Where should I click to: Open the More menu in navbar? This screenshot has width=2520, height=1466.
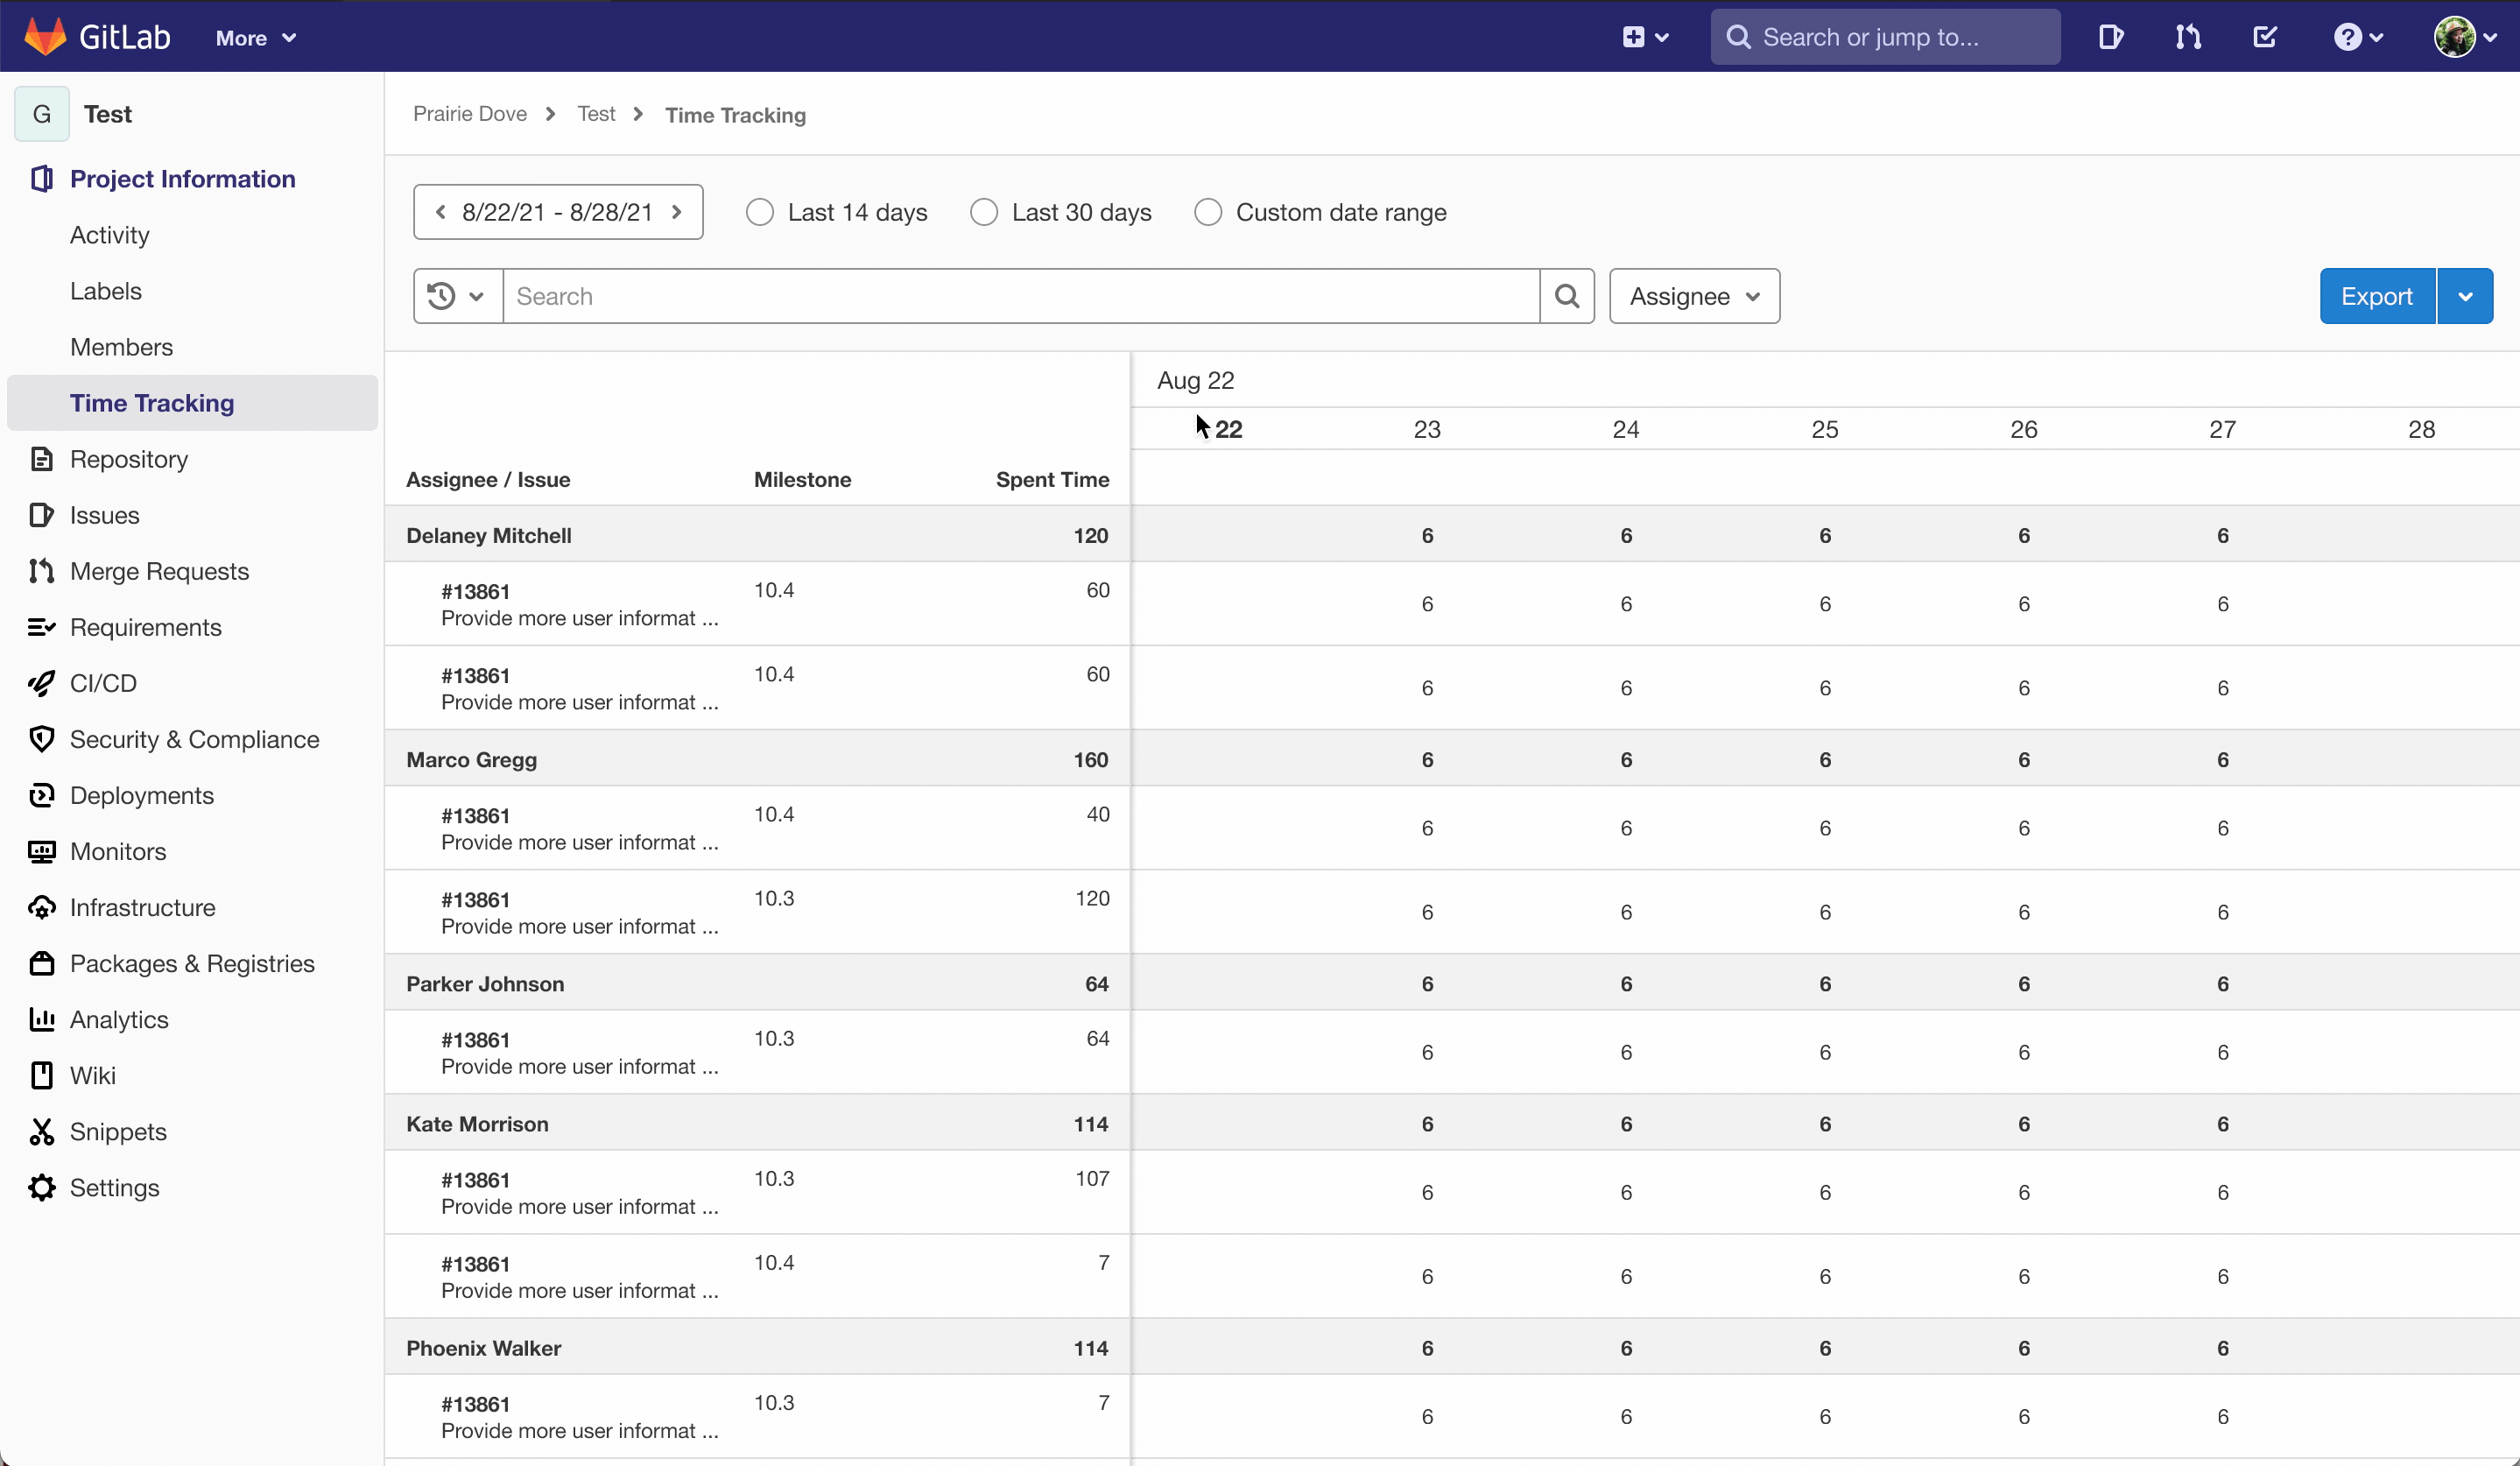click(x=256, y=38)
